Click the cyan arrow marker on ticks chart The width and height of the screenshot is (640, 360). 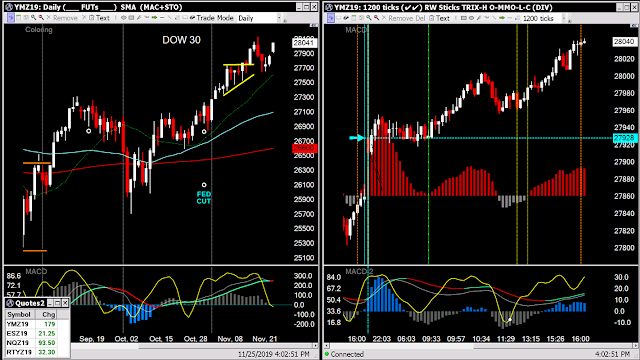357,138
